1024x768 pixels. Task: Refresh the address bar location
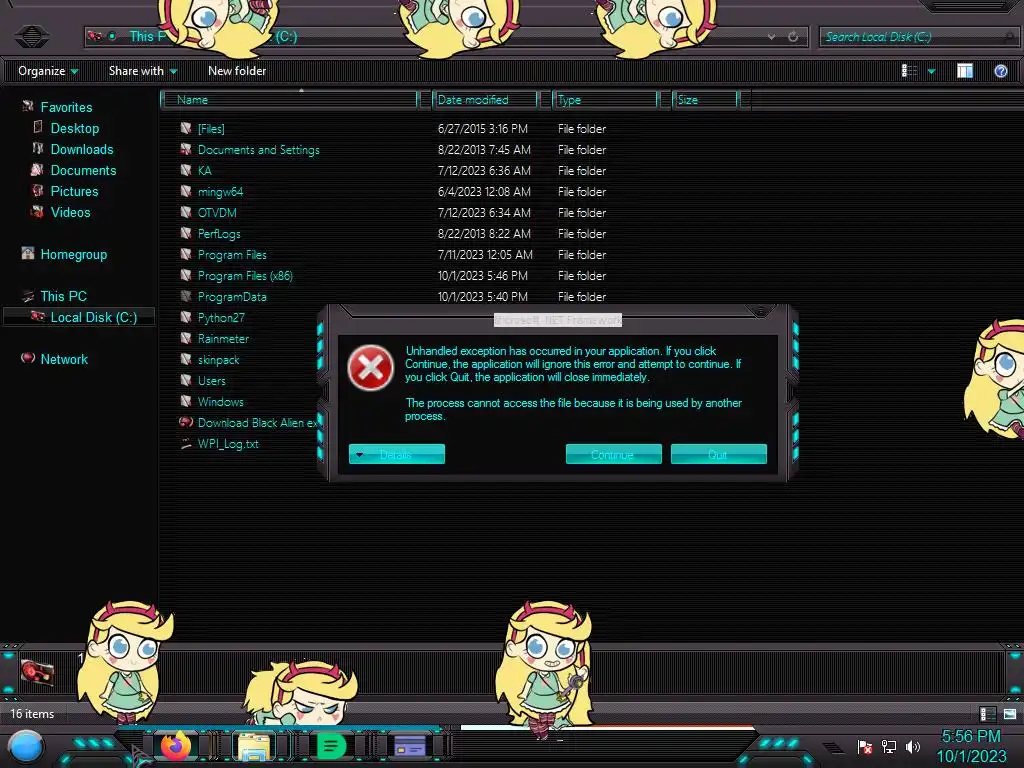(x=793, y=37)
